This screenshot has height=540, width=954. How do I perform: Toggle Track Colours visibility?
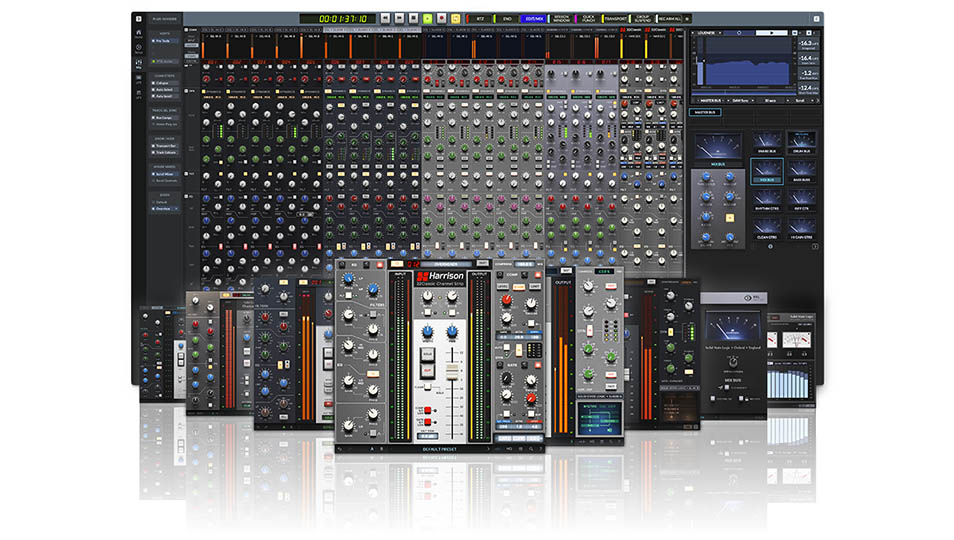(164, 153)
